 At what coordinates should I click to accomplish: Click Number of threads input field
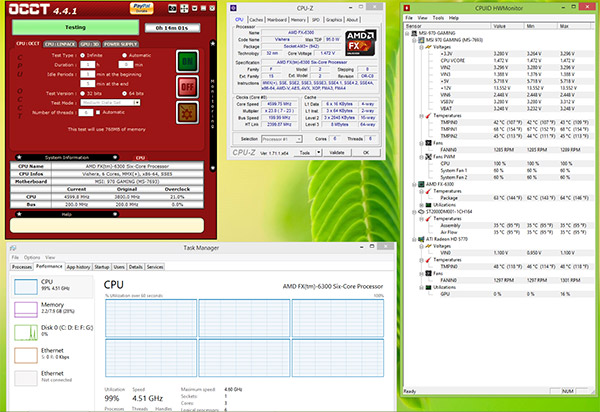(86, 112)
